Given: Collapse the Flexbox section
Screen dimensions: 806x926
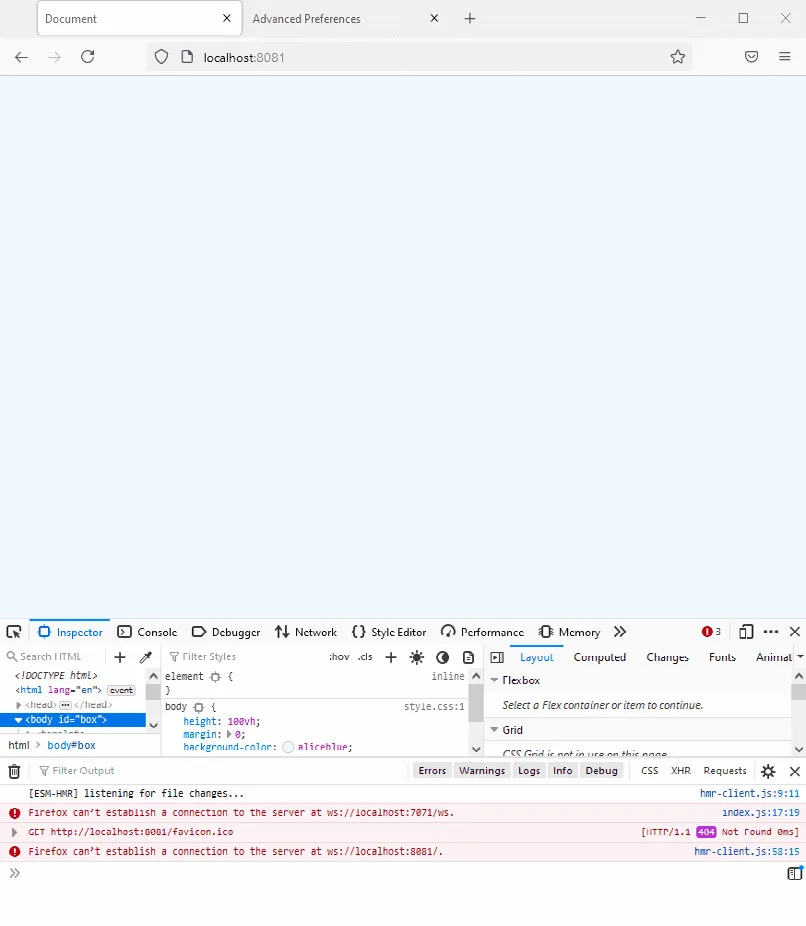Looking at the screenshot, I should point(495,680).
